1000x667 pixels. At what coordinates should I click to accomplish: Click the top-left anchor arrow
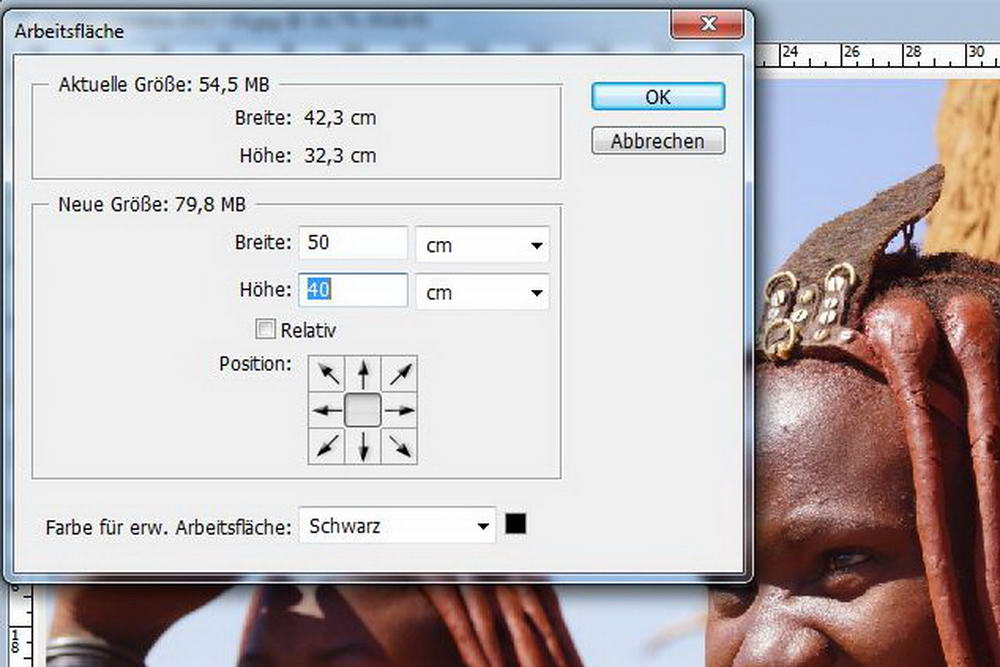coord(327,375)
